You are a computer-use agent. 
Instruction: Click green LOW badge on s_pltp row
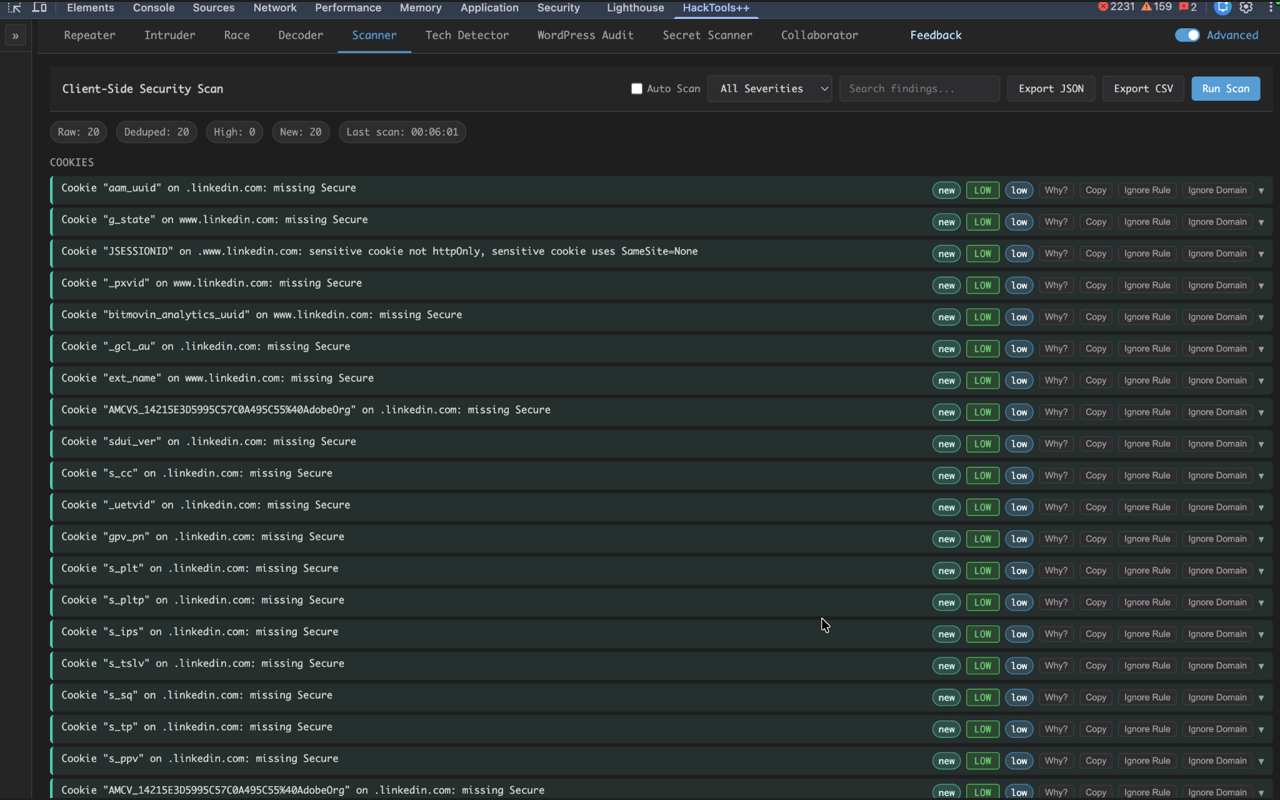tap(983, 602)
